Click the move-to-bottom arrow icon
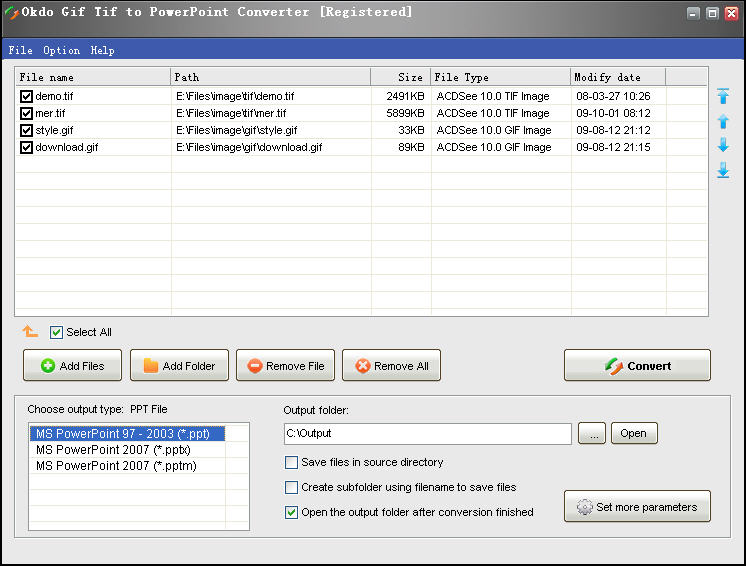This screenshot has height=566, width=746. (x=723, y=171)
